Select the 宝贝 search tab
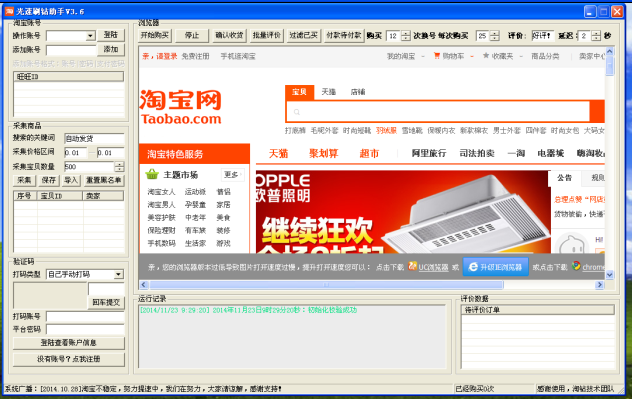This screenshot has height=399, width=632. (299, 92)
